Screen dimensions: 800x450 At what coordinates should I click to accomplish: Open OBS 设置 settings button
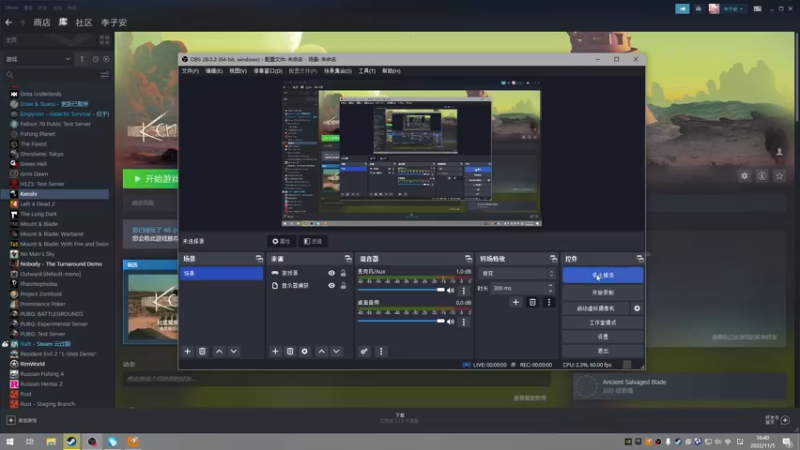click(x=603, y=337)
